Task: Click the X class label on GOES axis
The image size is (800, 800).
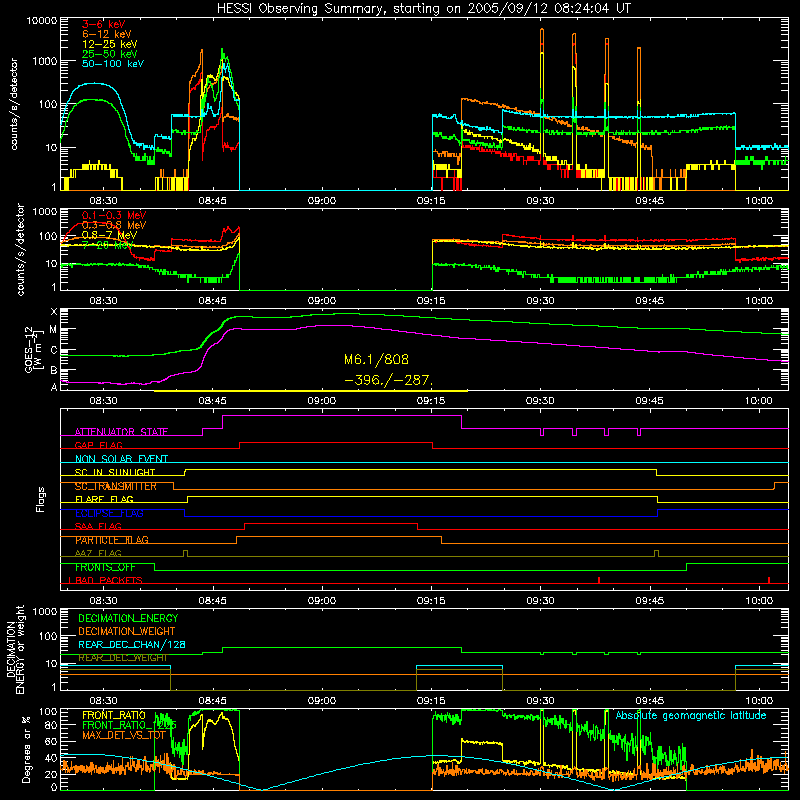Action: (54, 312)
